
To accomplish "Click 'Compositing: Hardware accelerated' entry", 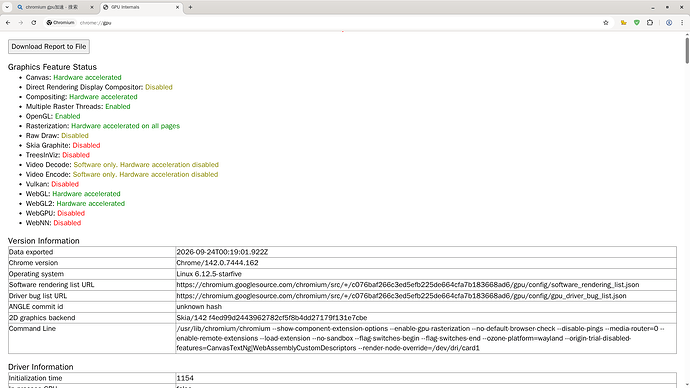I will [81, 97].
